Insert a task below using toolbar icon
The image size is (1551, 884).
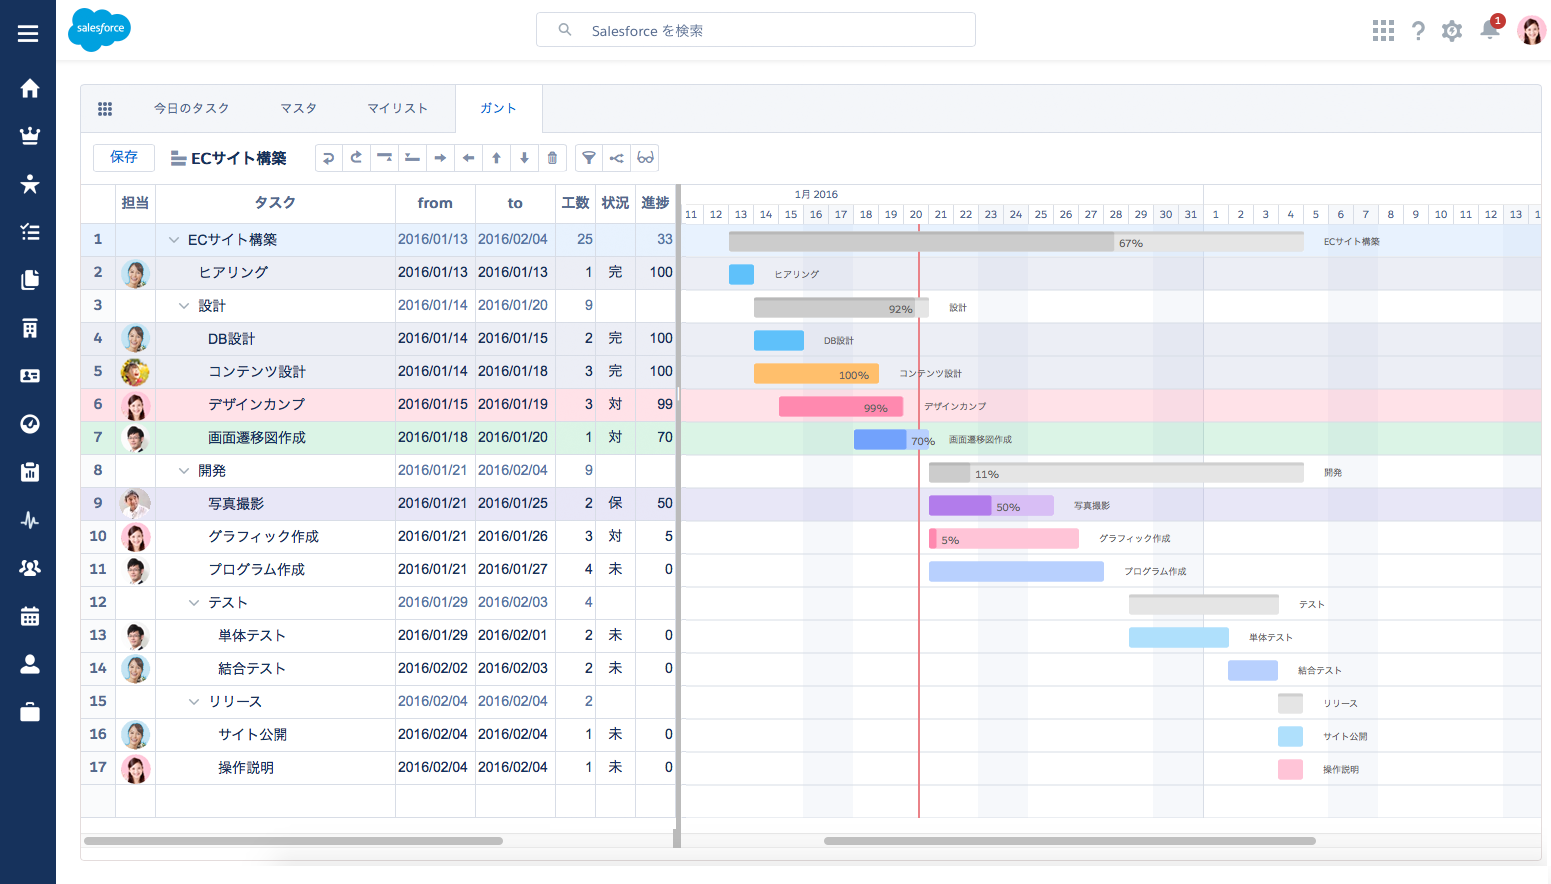pos(412,158)
